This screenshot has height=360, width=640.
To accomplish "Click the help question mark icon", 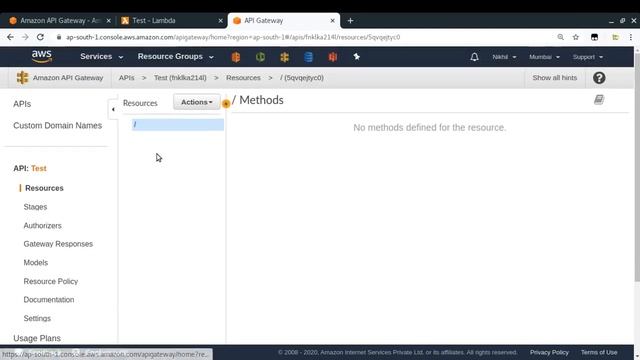I will (x=599, y=78).
